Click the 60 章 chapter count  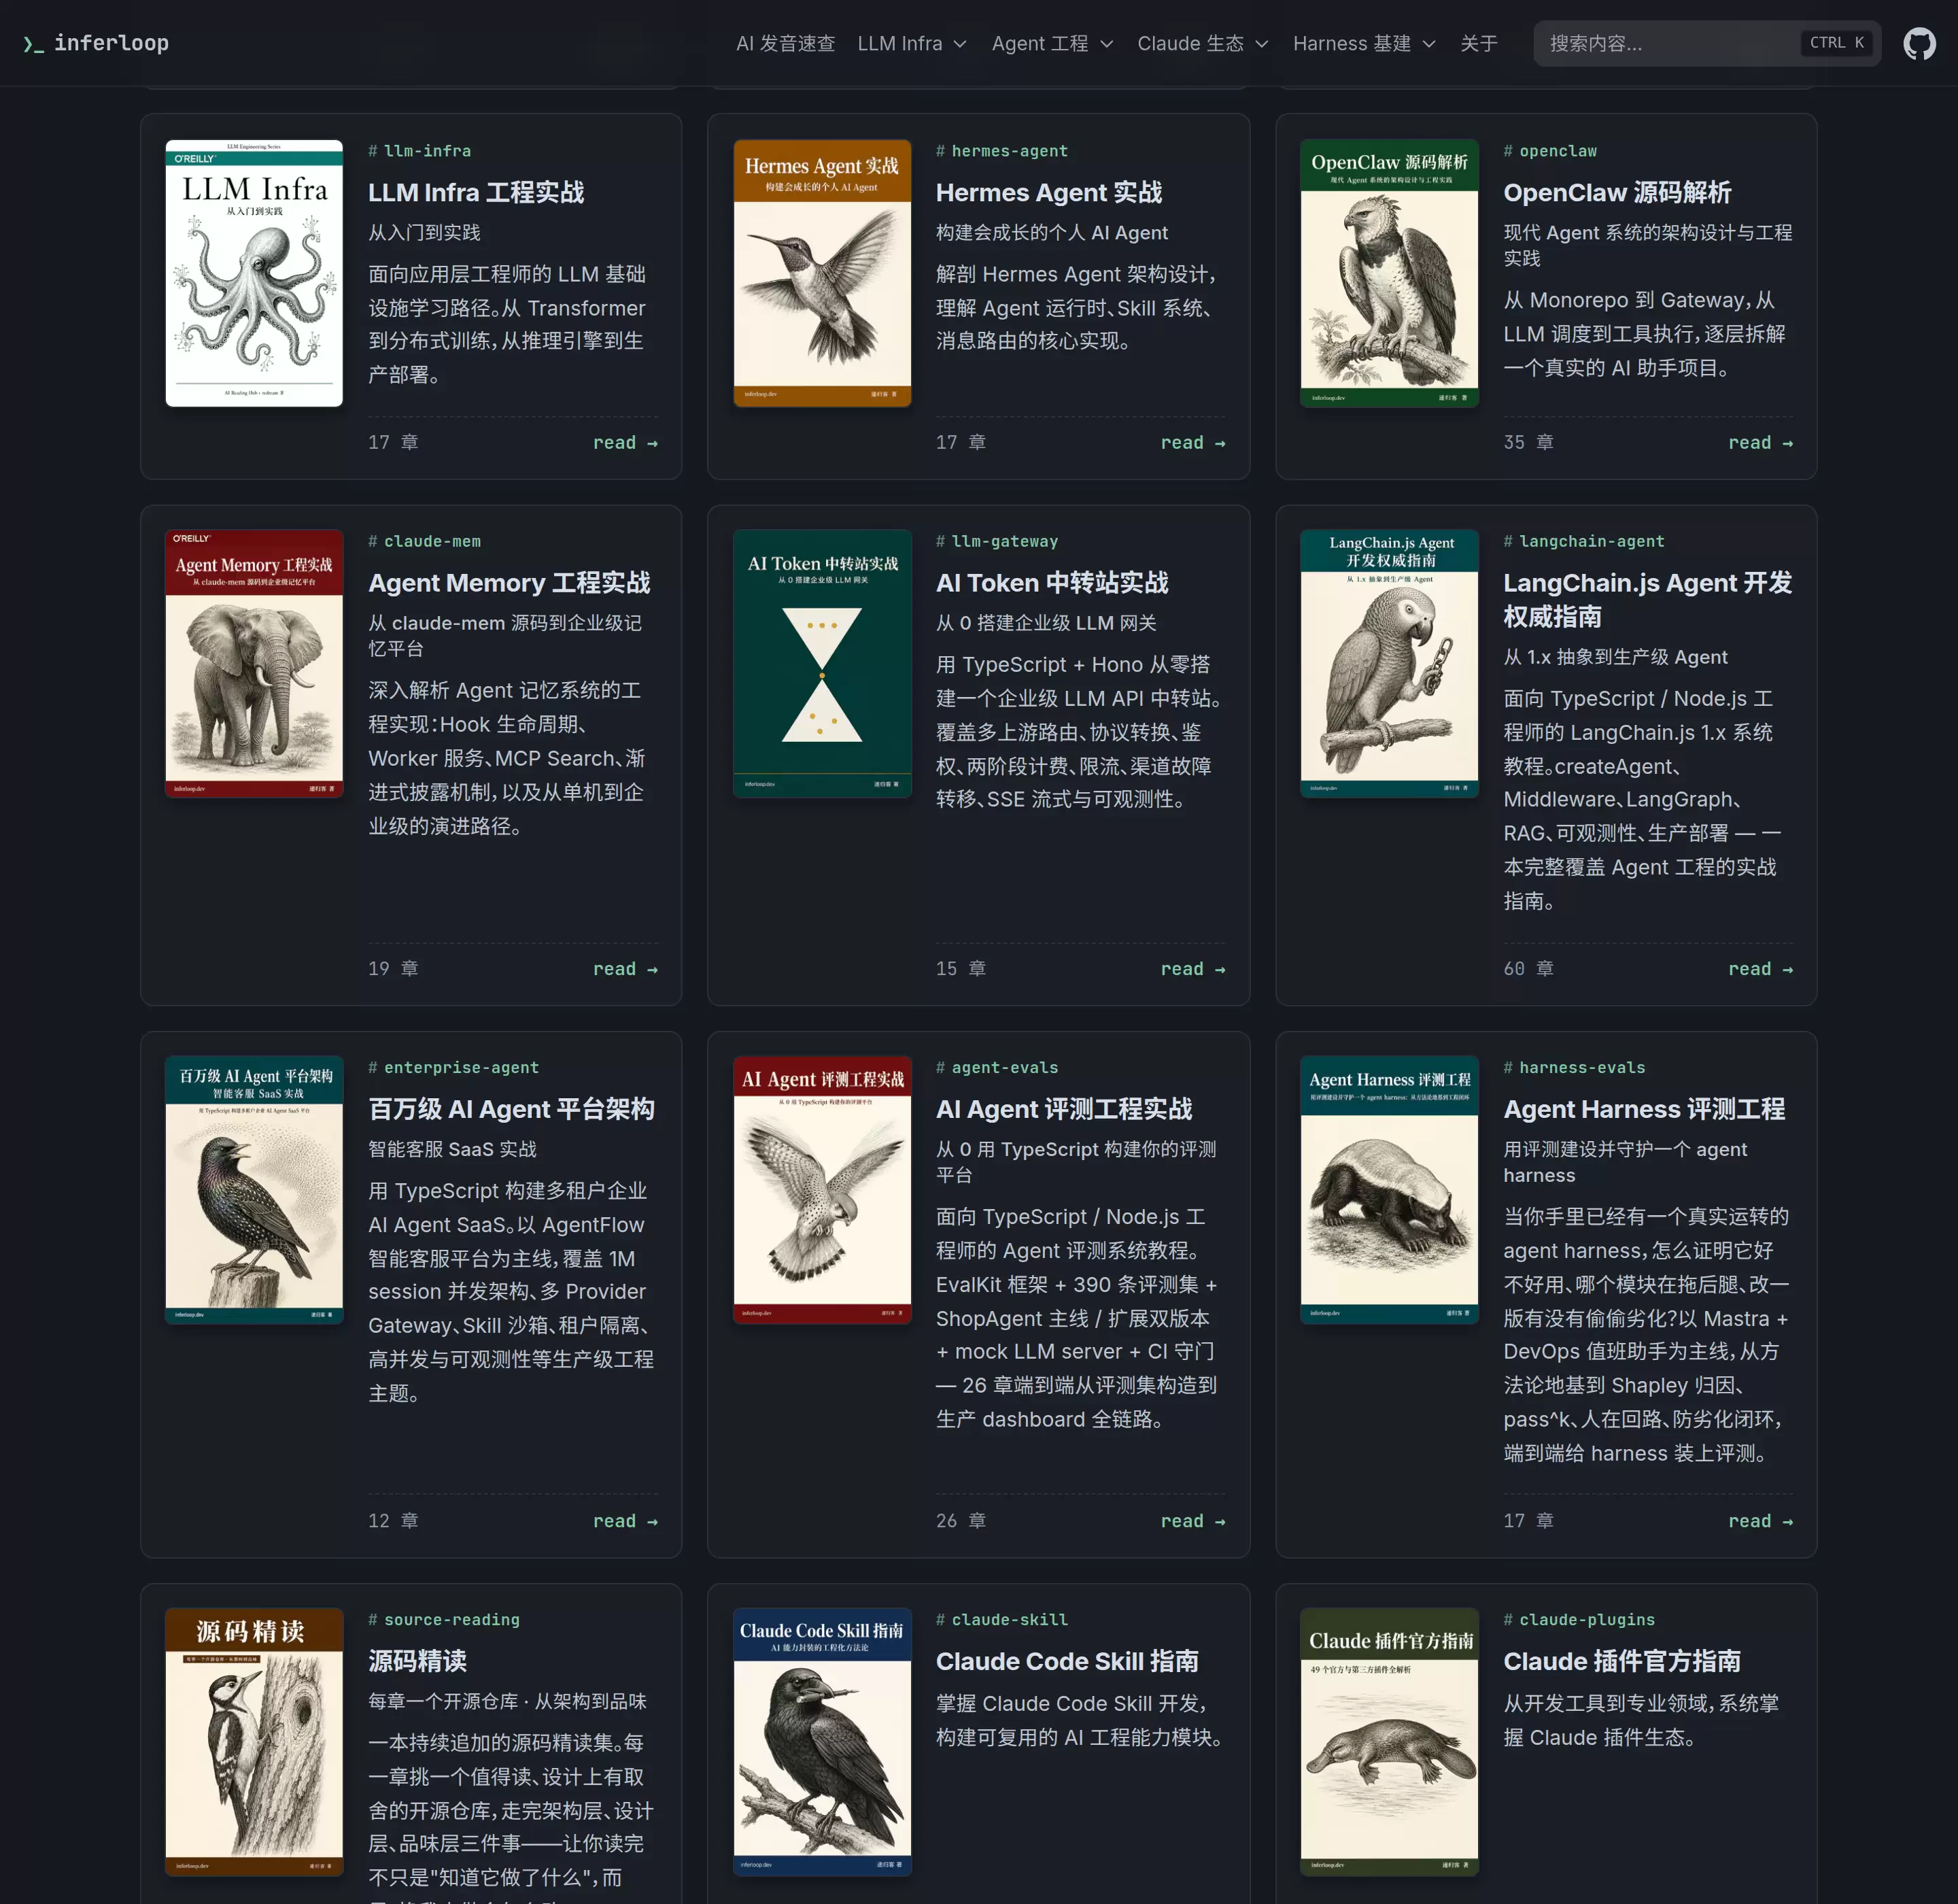tap(1528, 969)
